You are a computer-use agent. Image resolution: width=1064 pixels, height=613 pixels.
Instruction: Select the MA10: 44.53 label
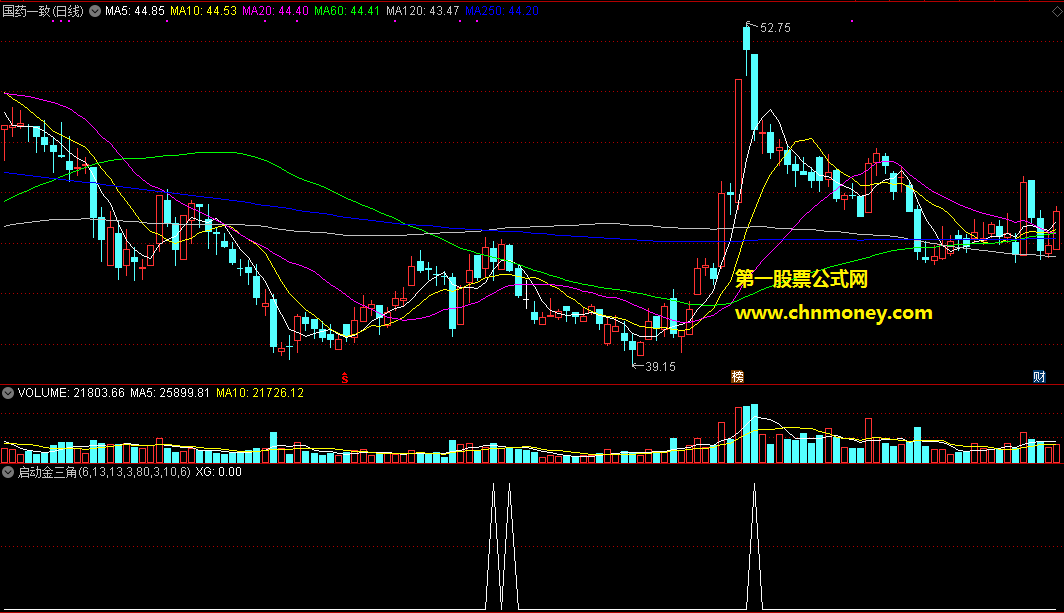pos(203,11)
